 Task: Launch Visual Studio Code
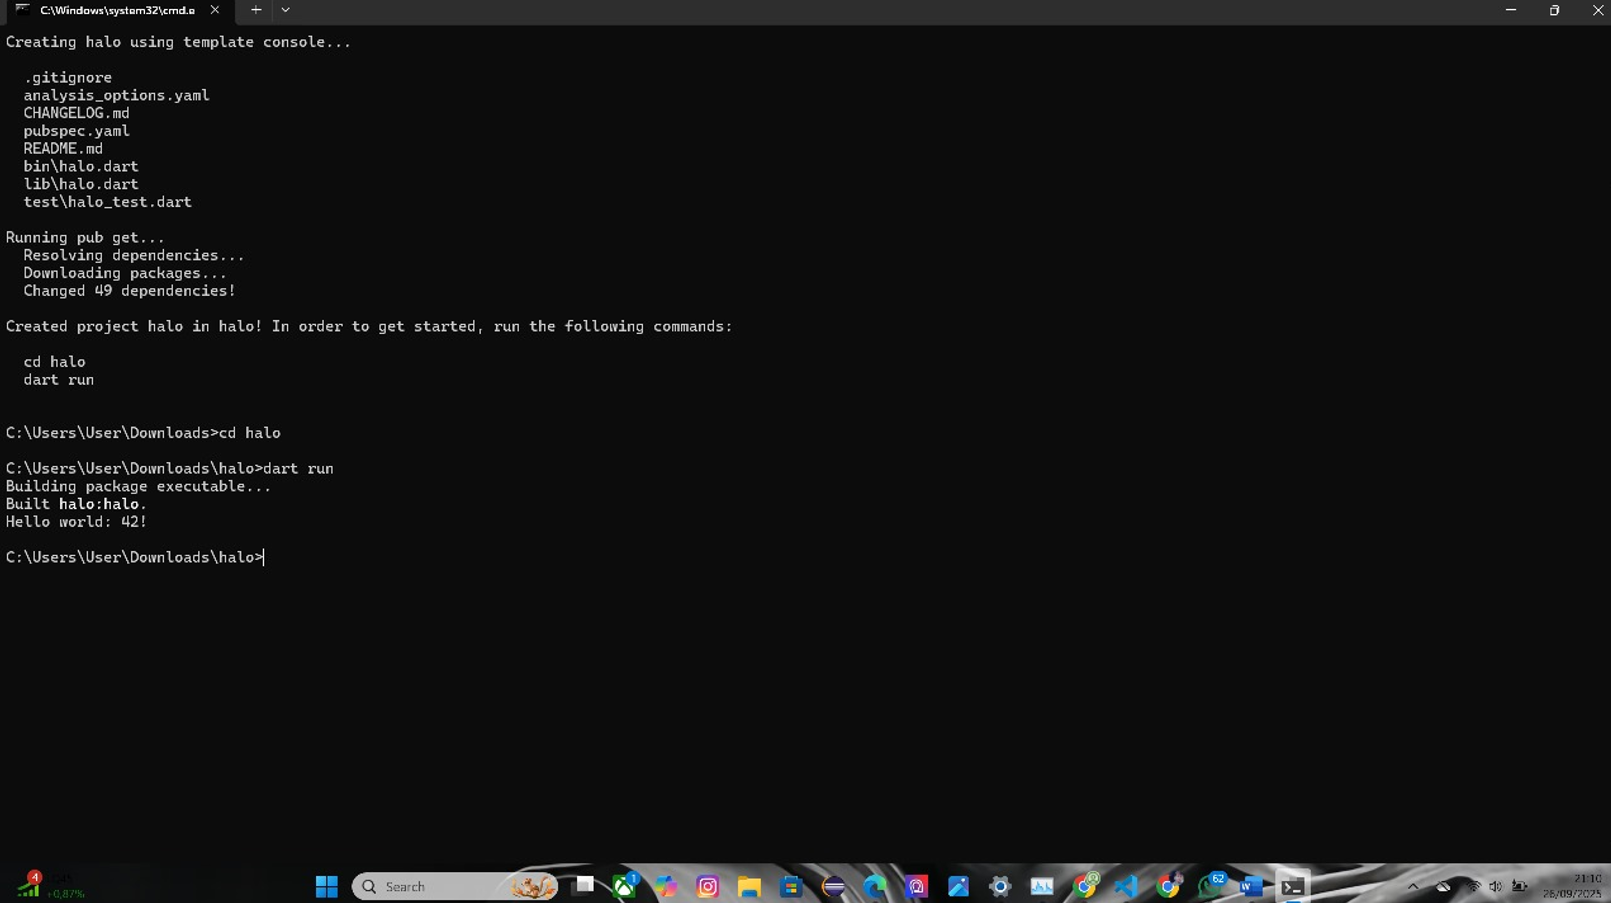click(x=1124, y=886)
